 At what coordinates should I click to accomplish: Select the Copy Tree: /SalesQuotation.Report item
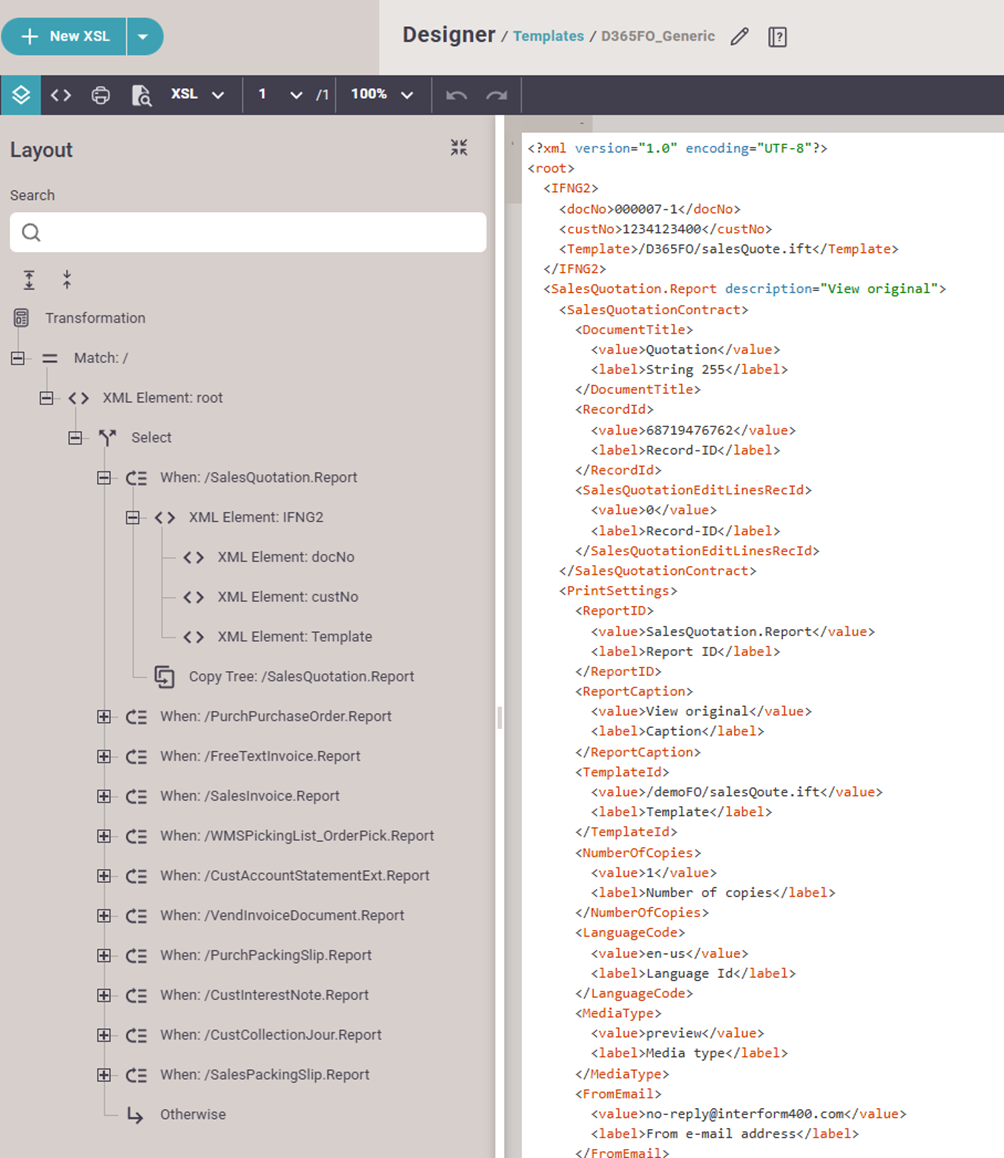(301, 676)
